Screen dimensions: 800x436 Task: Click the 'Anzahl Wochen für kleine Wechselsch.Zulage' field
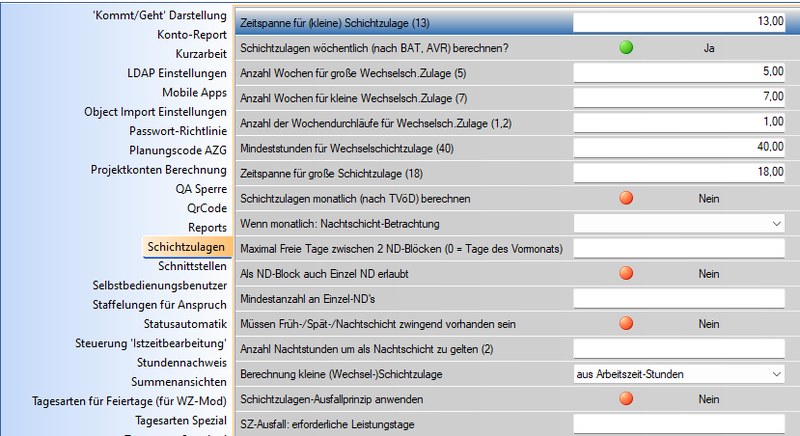(680, 98)
